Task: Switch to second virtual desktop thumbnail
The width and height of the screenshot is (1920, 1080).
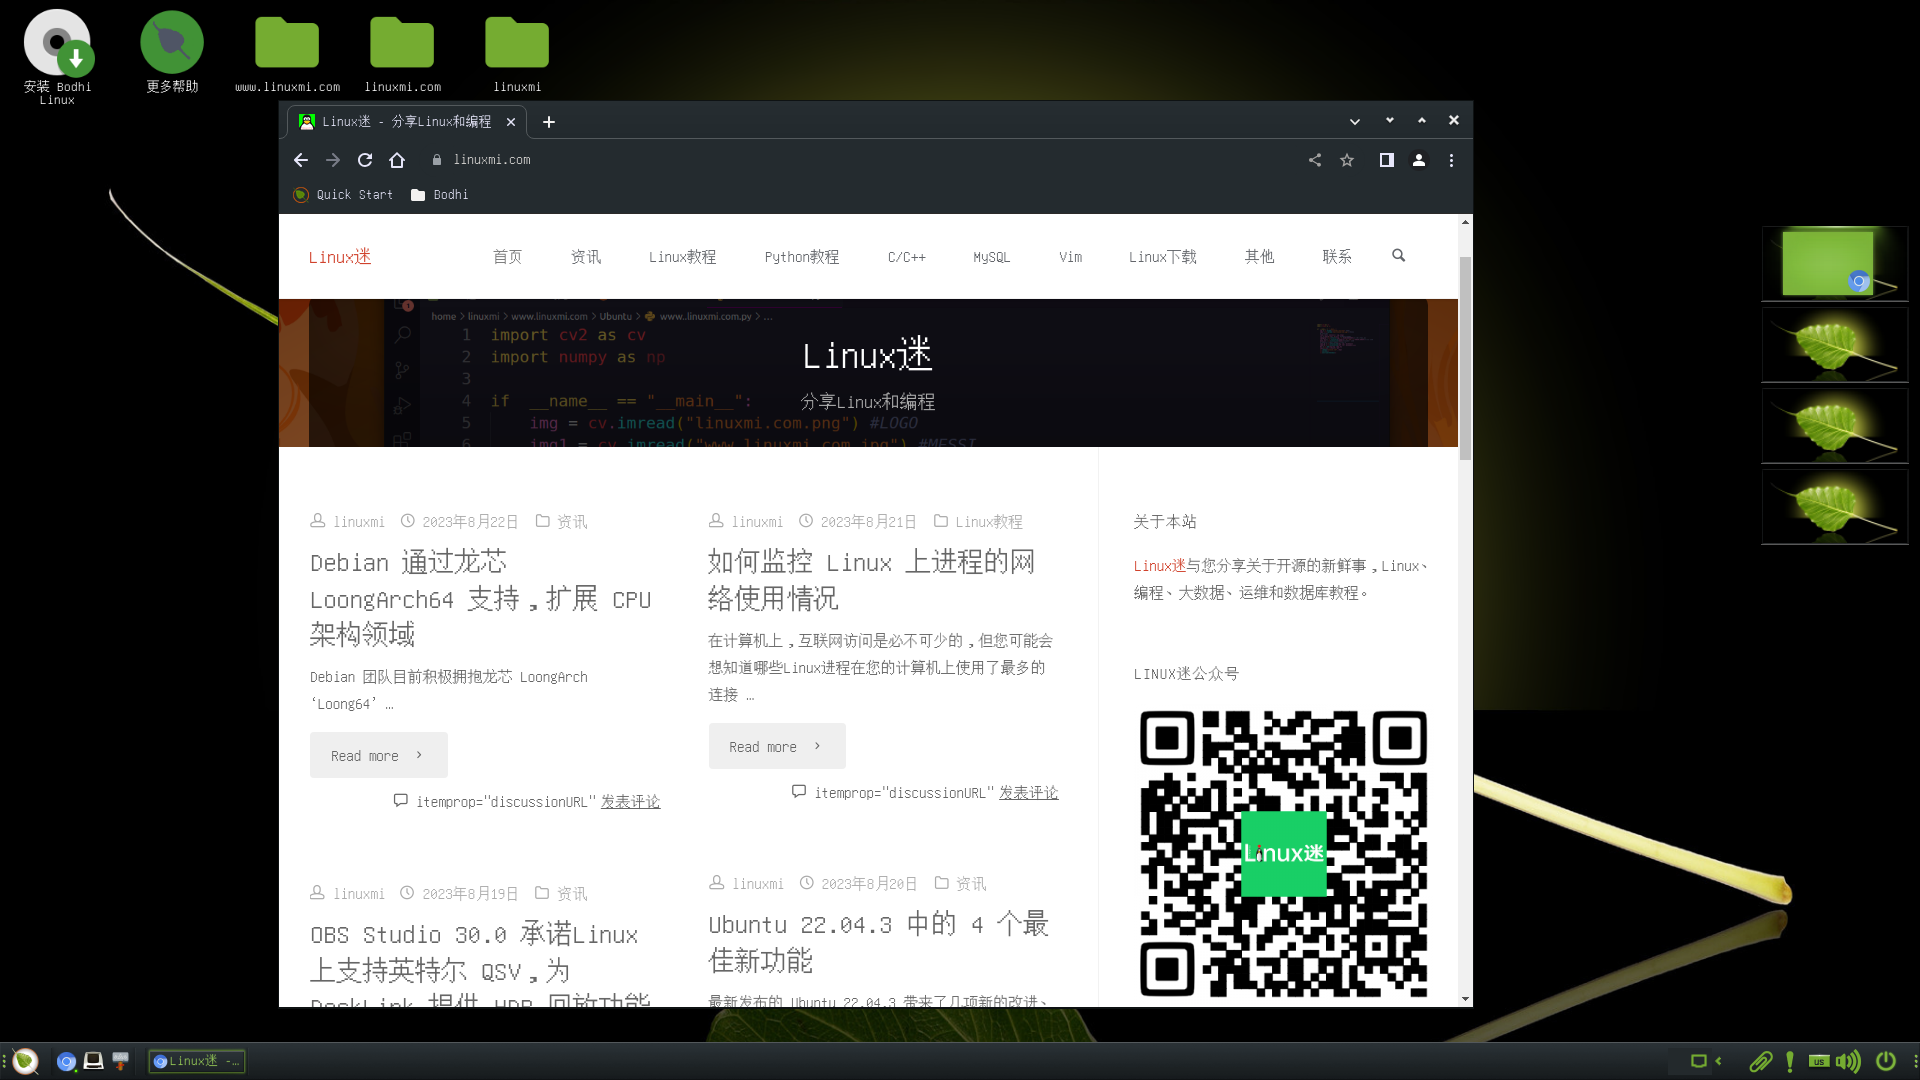Action: coord(1835,344)
